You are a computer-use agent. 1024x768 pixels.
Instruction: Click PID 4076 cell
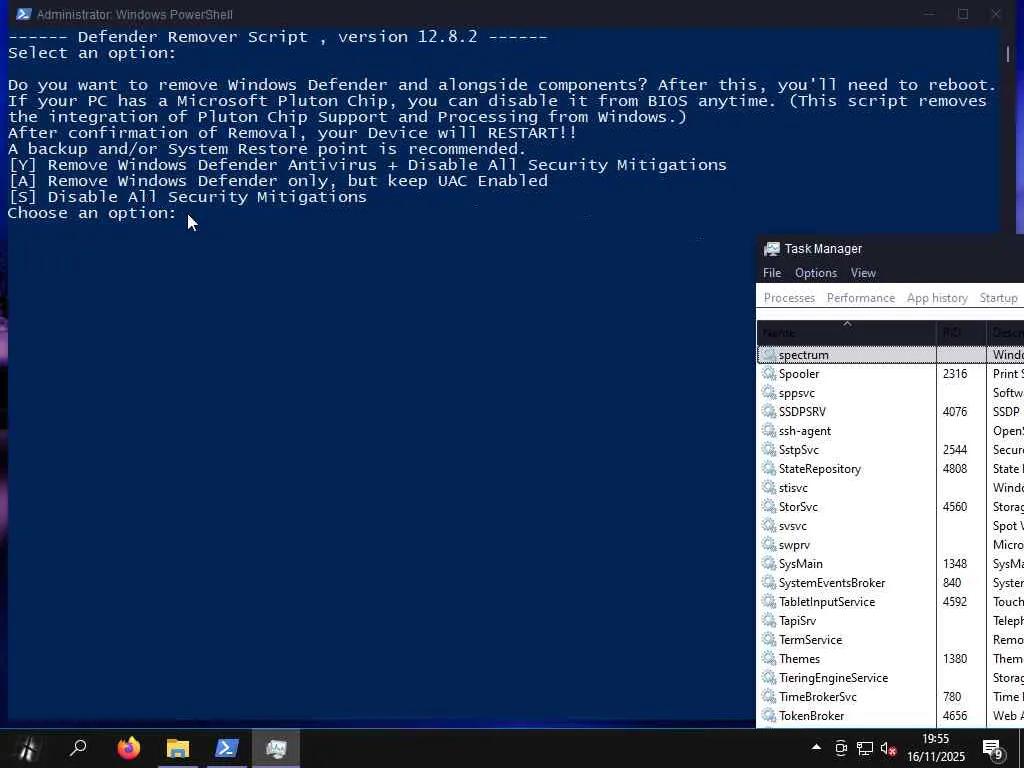point(954,411)
